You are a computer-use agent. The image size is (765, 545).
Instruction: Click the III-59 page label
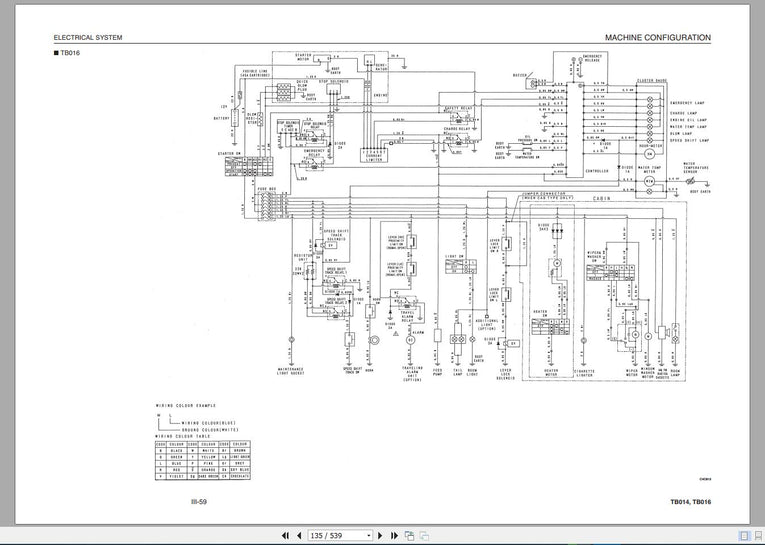pos(200,502)
